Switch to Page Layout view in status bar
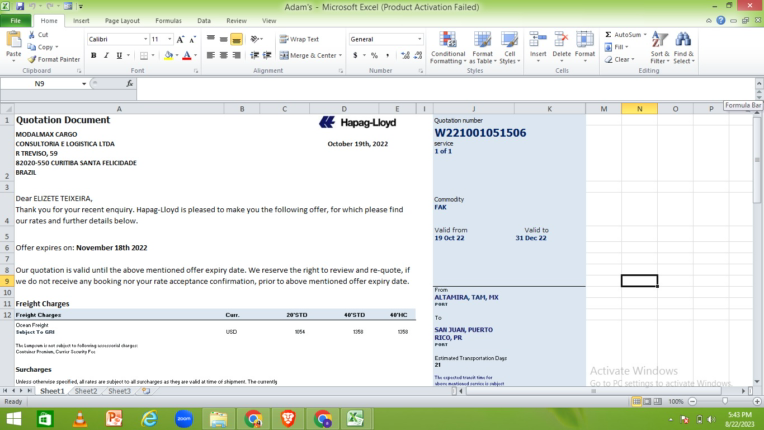764x430 pixels. 647,402
